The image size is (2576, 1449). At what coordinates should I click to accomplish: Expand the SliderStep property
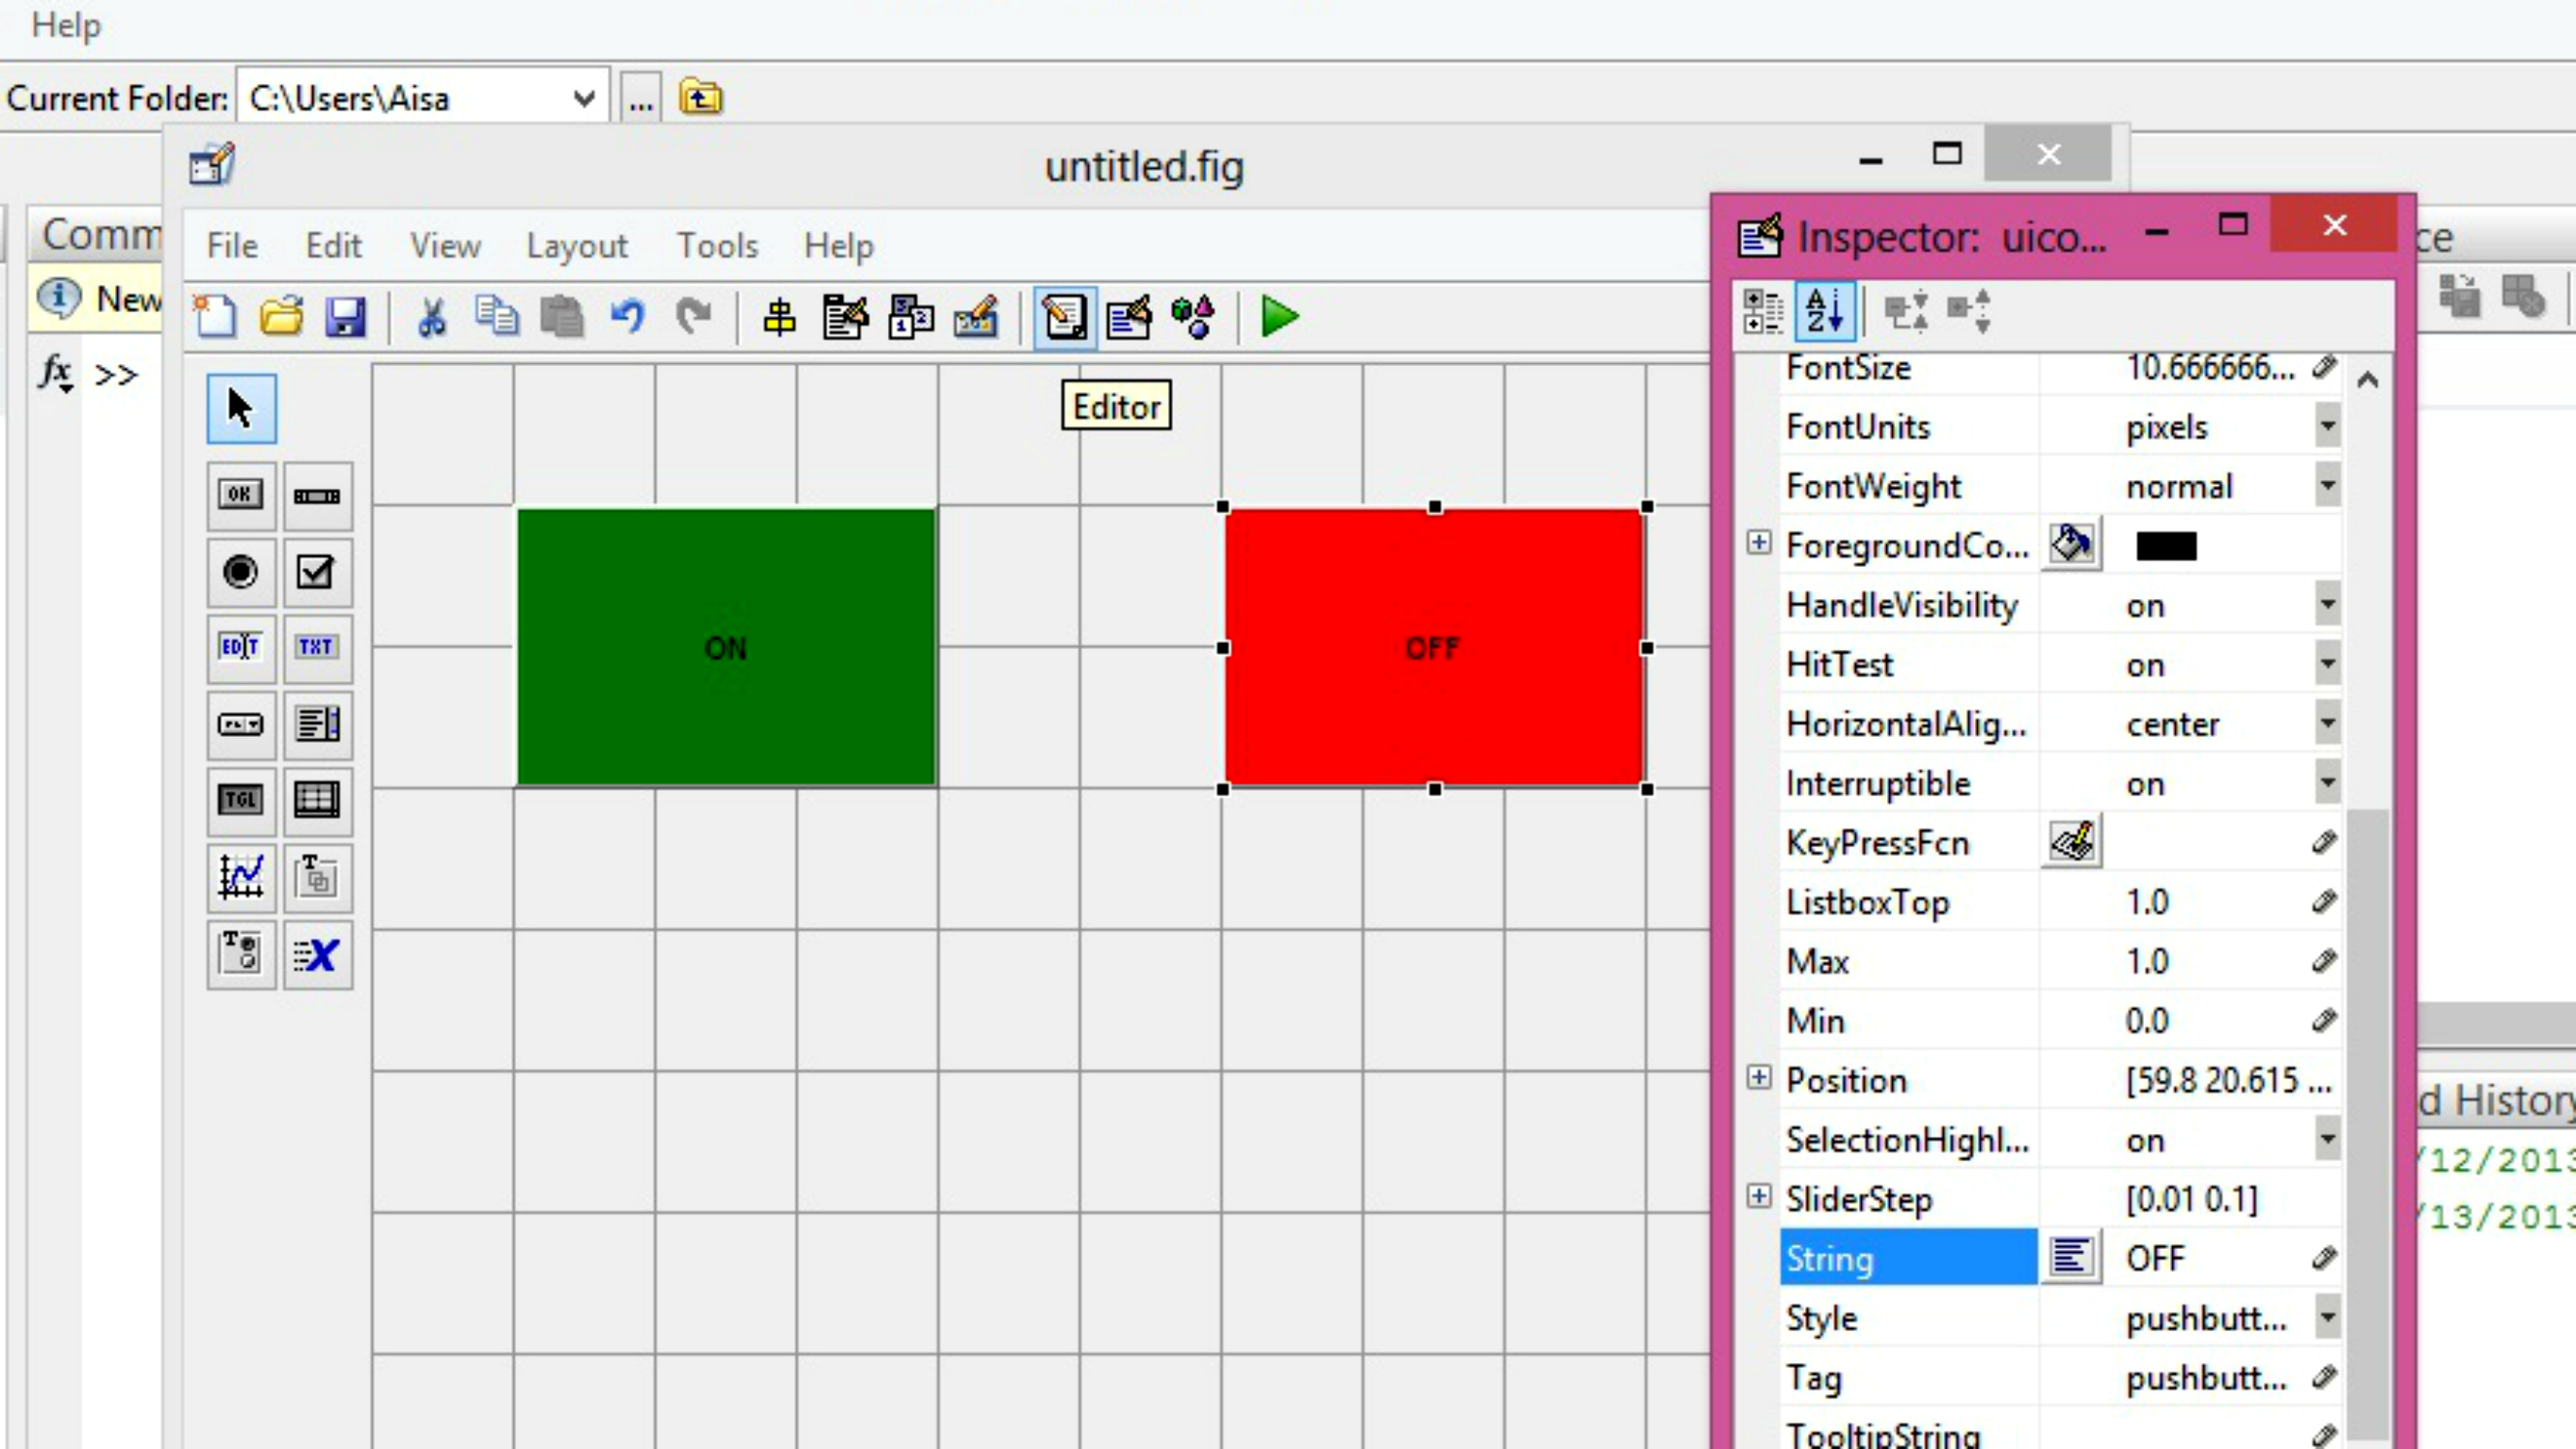point(1759,1197)
